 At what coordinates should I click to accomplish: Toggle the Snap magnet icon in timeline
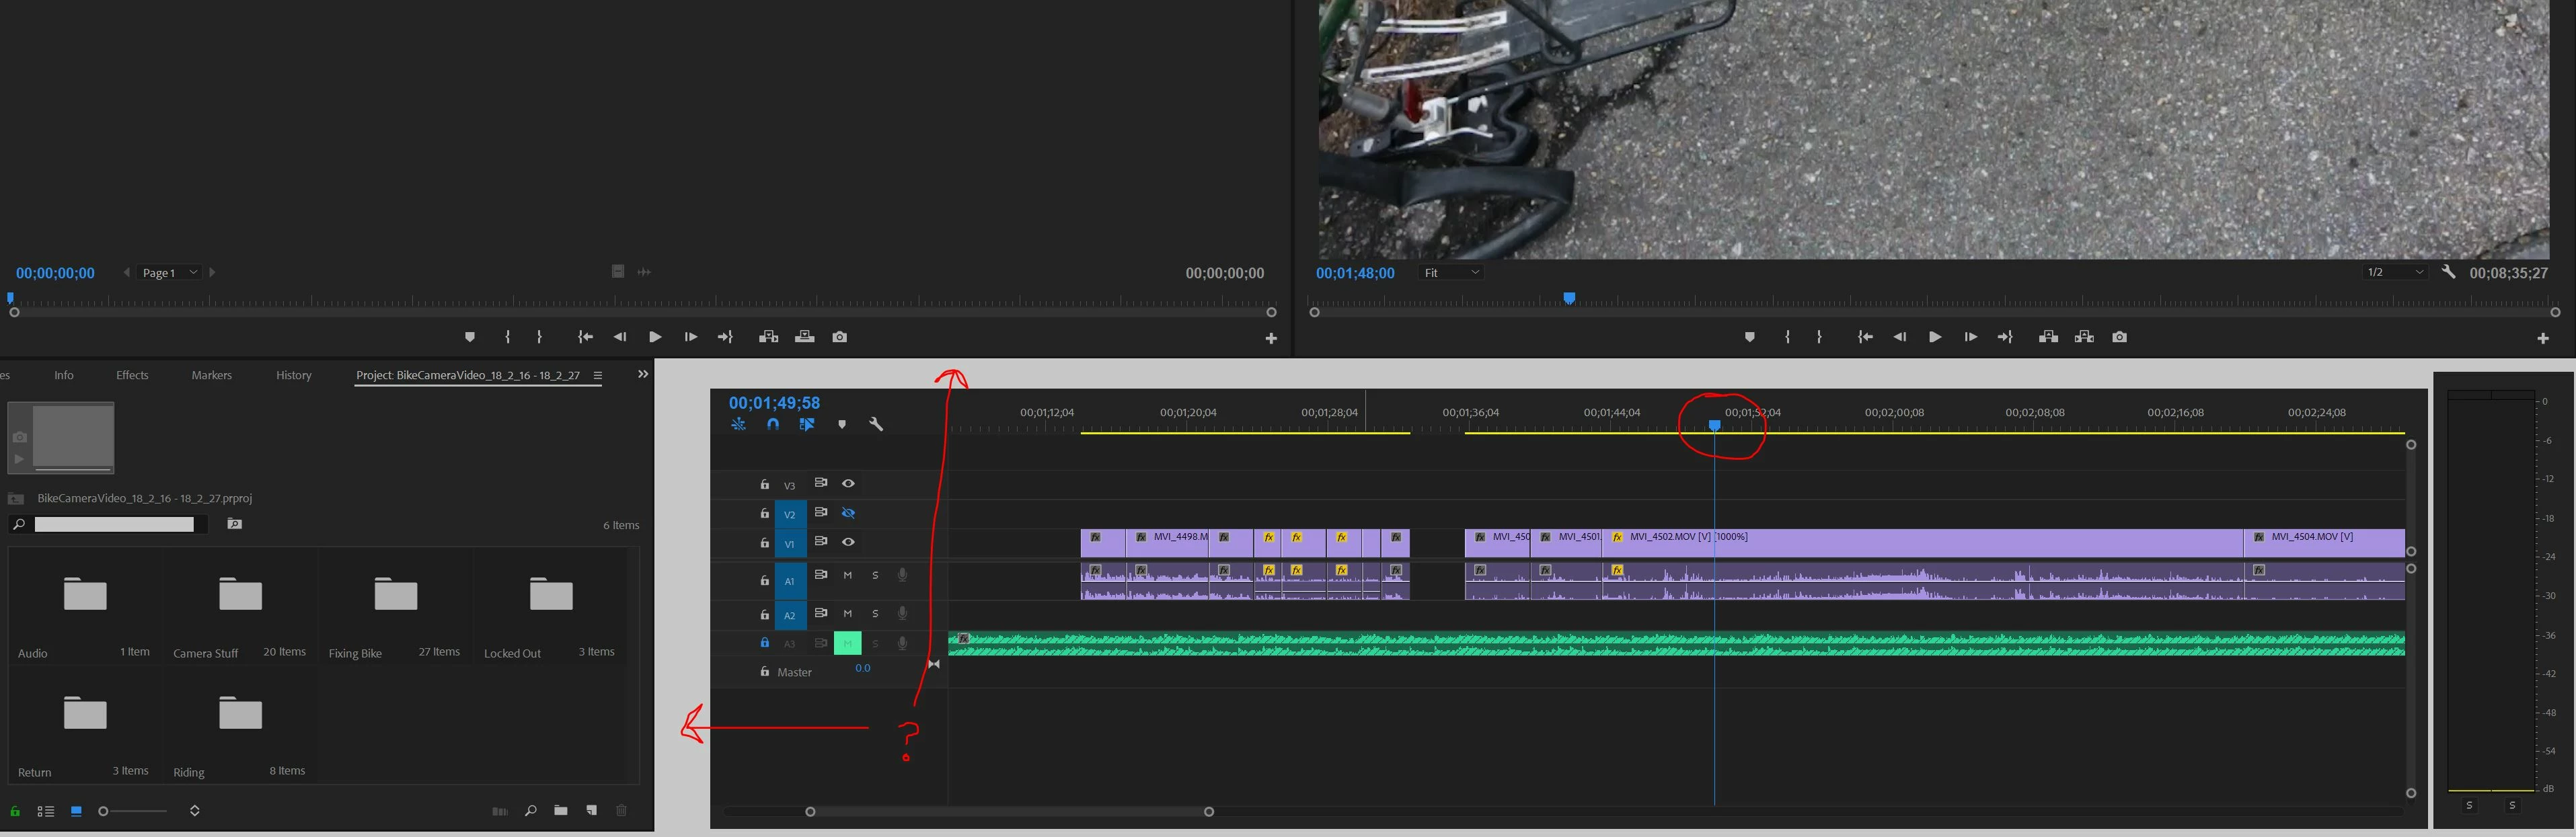[773, 424]
